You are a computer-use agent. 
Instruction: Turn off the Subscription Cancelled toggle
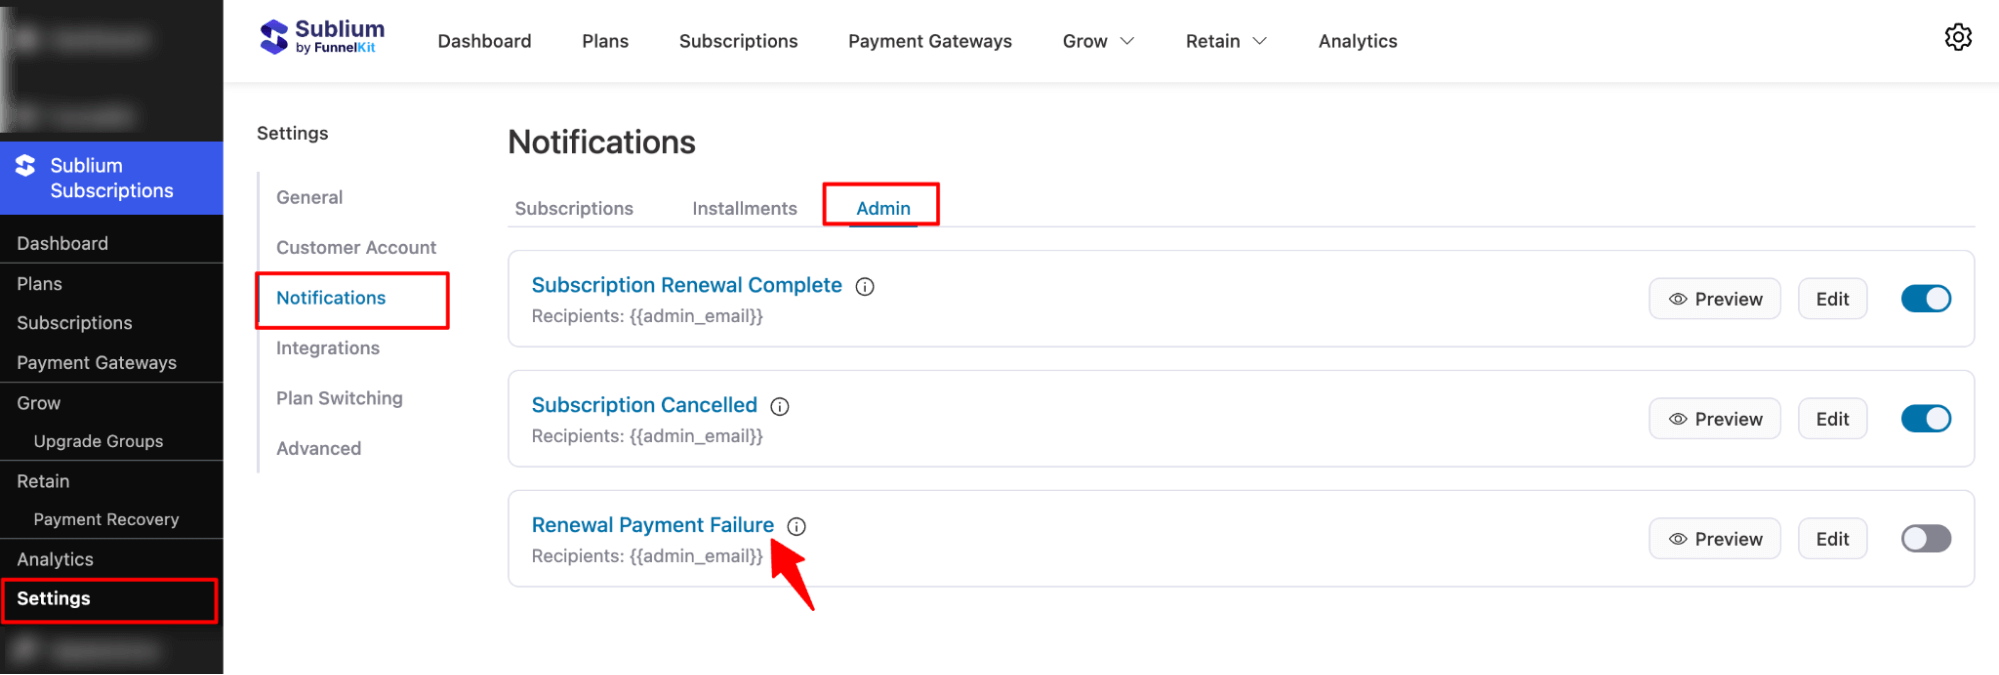[1925, 418]
